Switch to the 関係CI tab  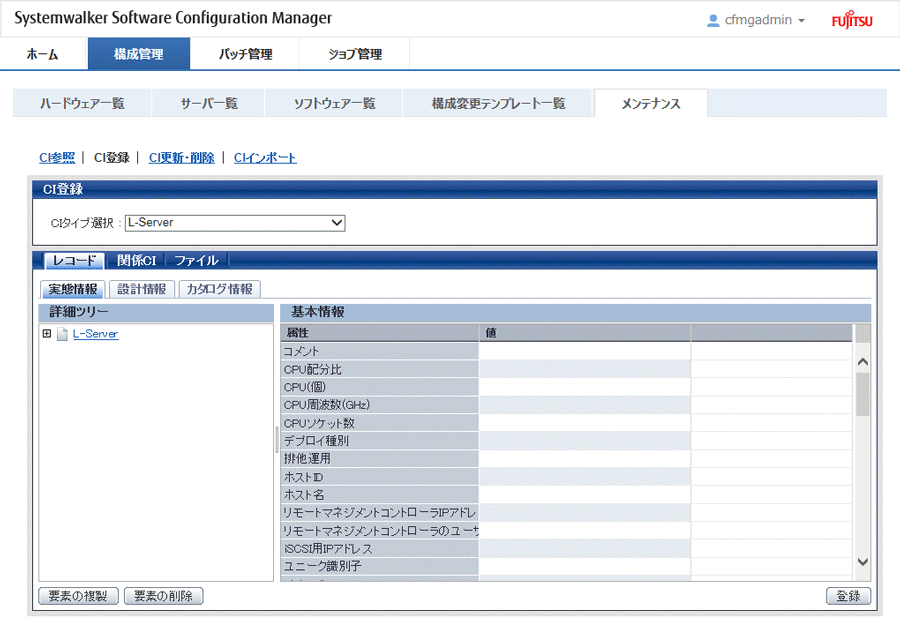click(x=137, y=261)
